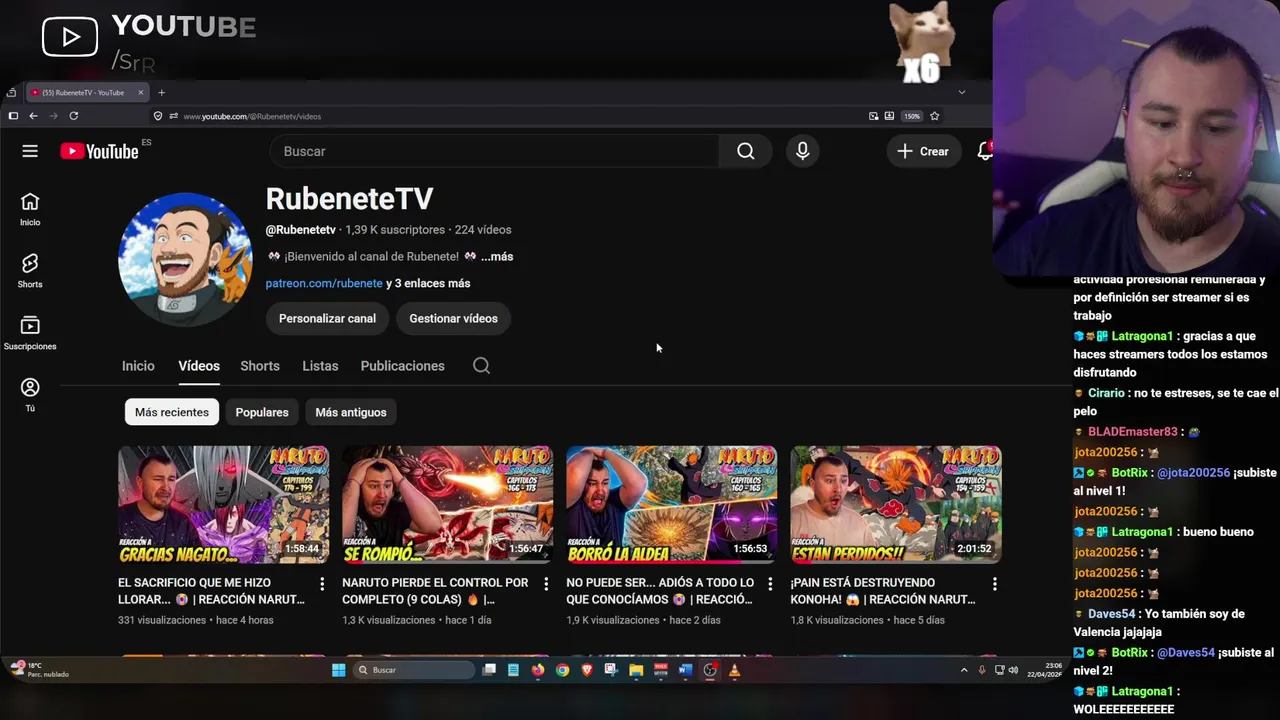Viewport: 1280px width, 720px height.
Task: Open 'GRACIAS NAGATO' thumbnail 1:58:44
Action: 223,505
